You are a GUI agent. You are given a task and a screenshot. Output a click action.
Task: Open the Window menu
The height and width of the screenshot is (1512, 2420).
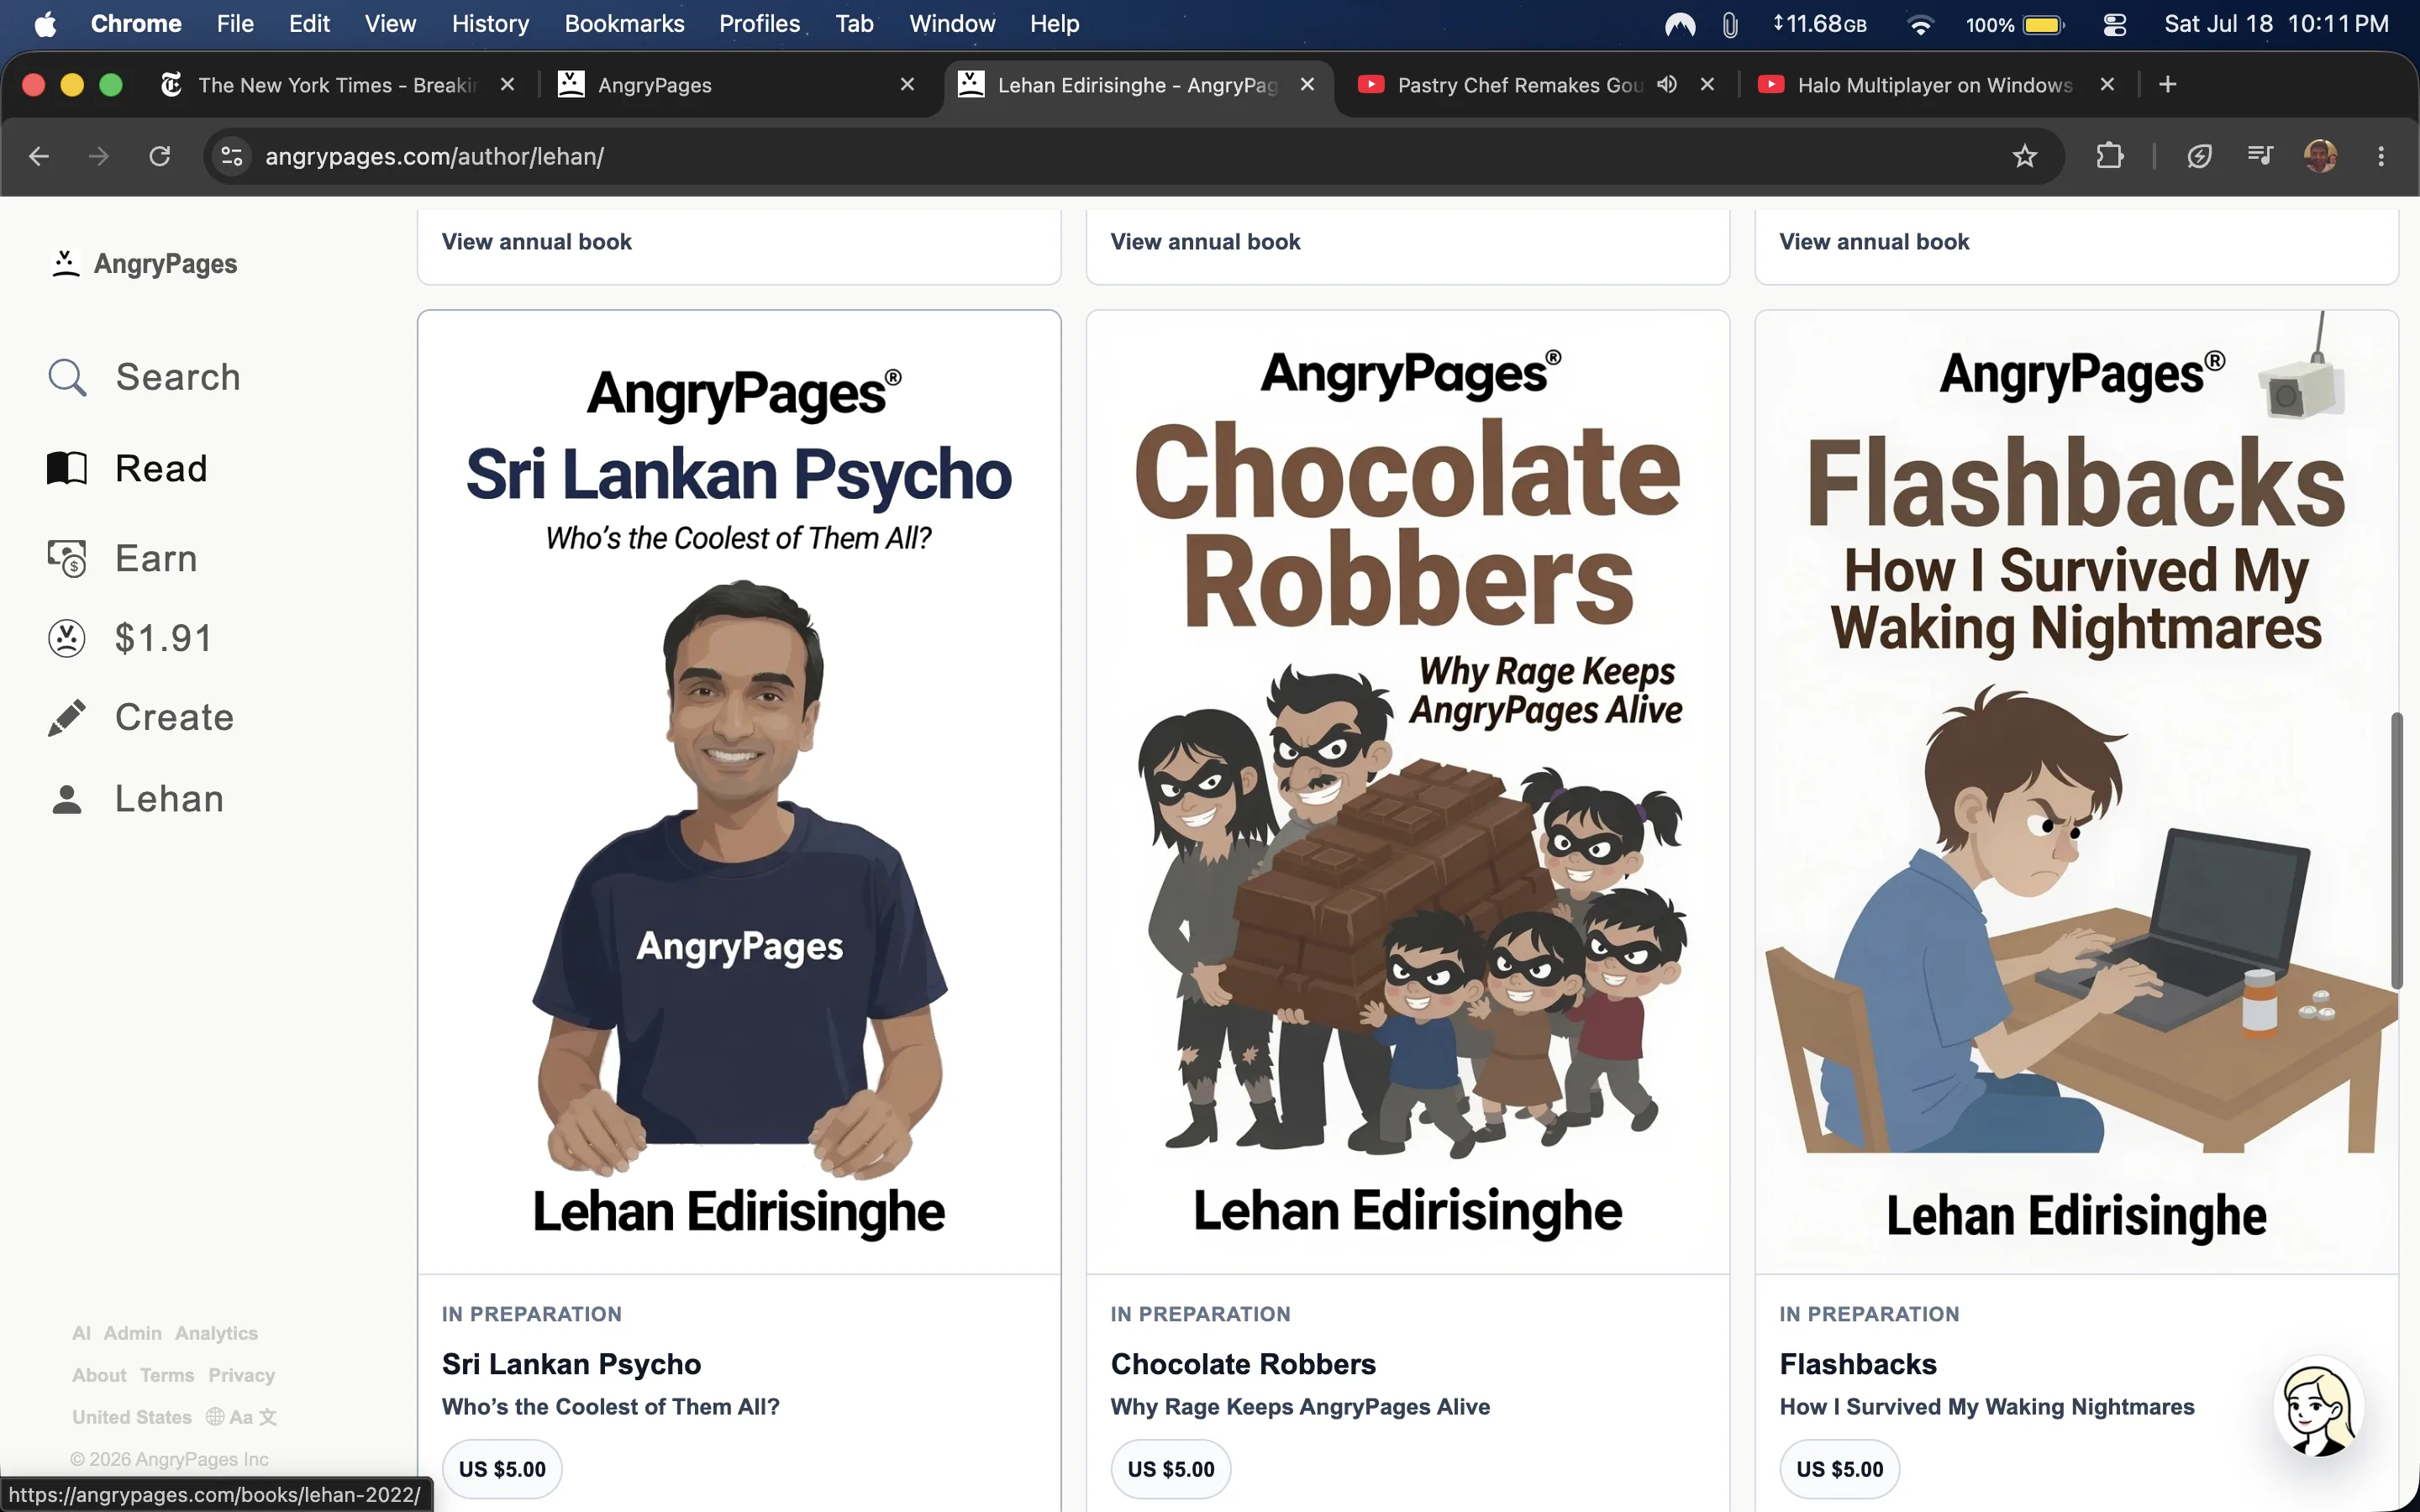[x=952, y=24]
